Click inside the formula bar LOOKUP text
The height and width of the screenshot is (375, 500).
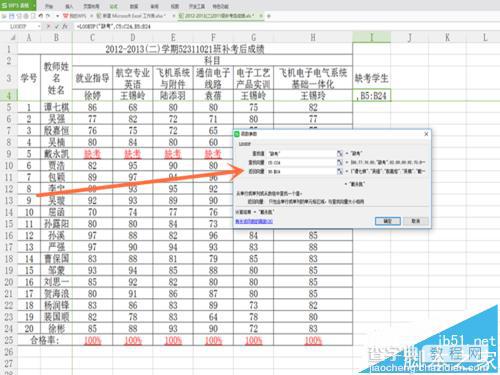[113, 26]
